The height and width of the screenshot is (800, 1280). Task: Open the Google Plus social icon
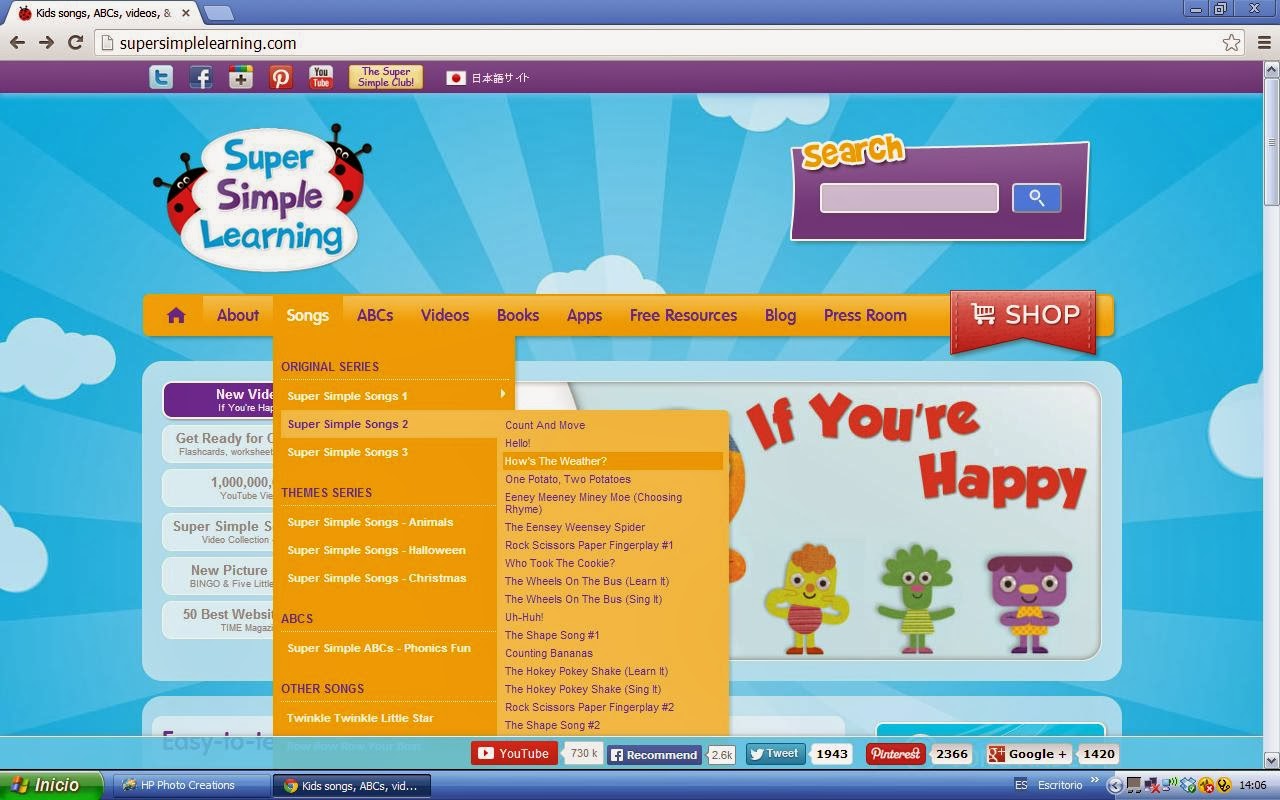point(241,77)
